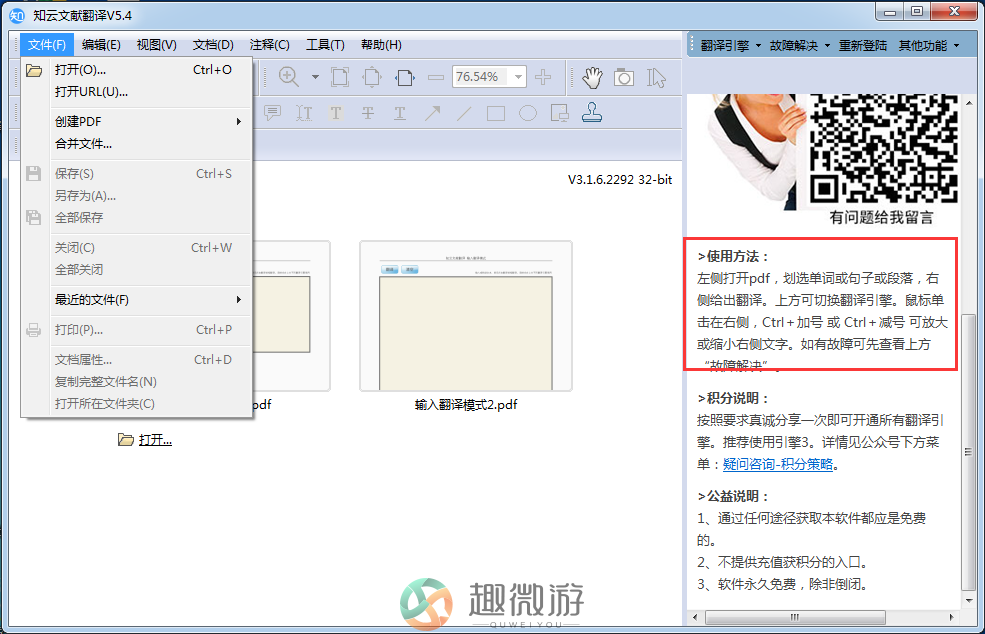The height and width of the screenshot is (634, 985).
Task: Open the magnifier tool dropdown arrow
Action: tap(315, 77)
